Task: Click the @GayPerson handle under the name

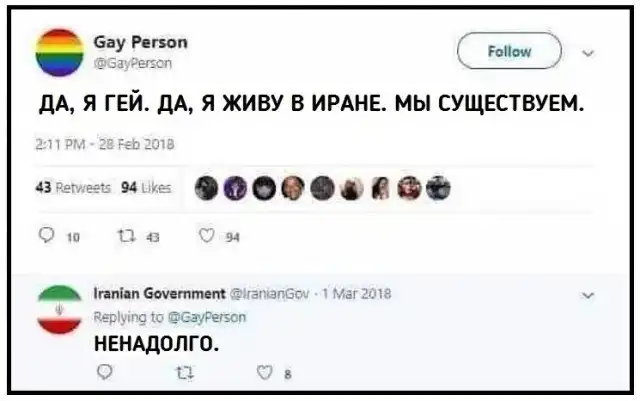Action: coord(133,63)
